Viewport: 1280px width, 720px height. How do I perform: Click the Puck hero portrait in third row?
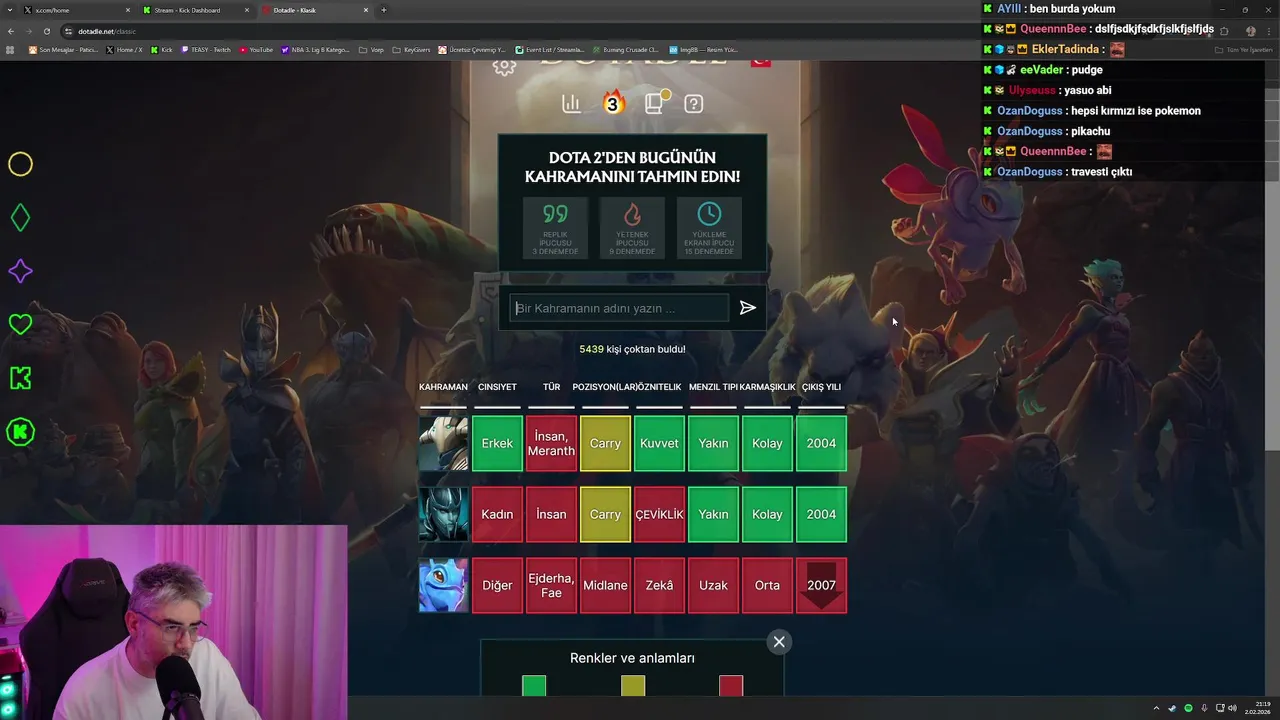coord(443,585)
